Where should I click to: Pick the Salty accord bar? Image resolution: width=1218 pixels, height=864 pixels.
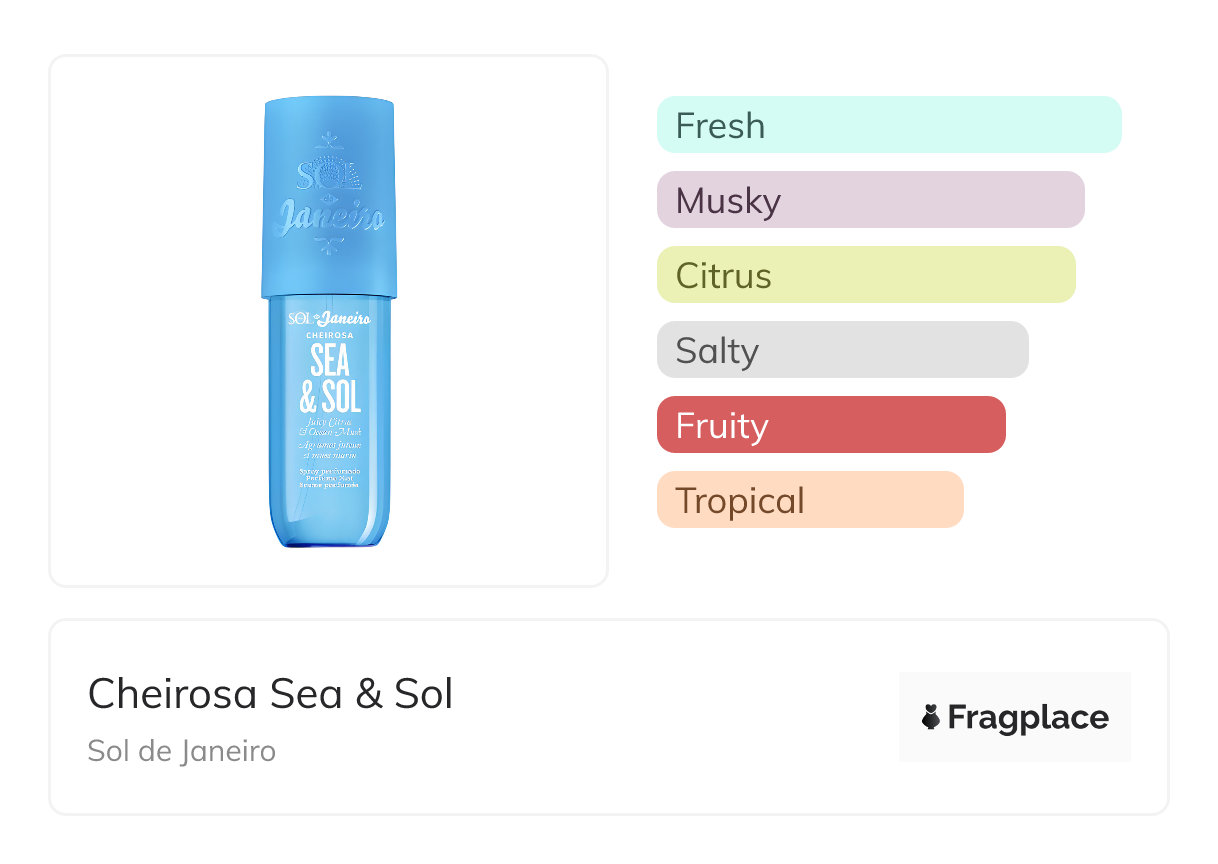pyautogui.click(x=842, y=350)
